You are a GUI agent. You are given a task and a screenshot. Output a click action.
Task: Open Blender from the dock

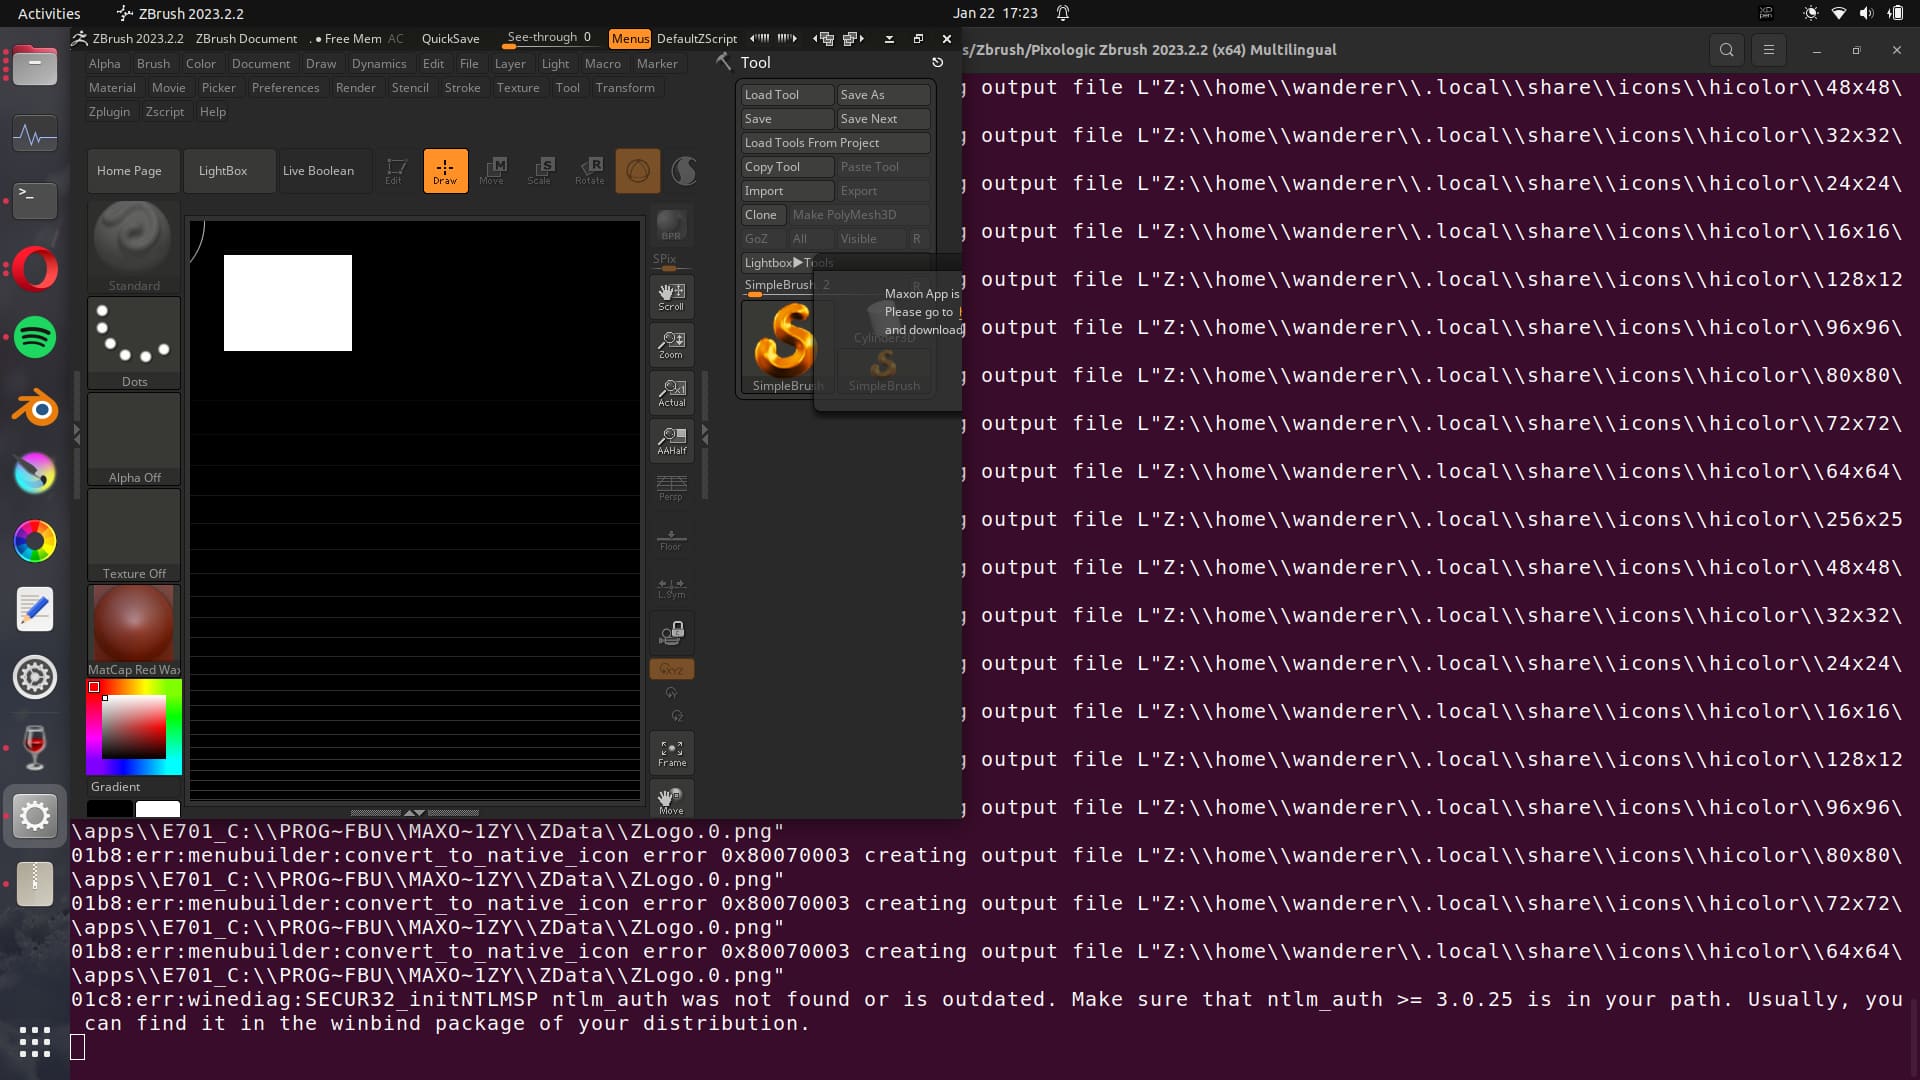pyautogui.click(x=35, y=407)
